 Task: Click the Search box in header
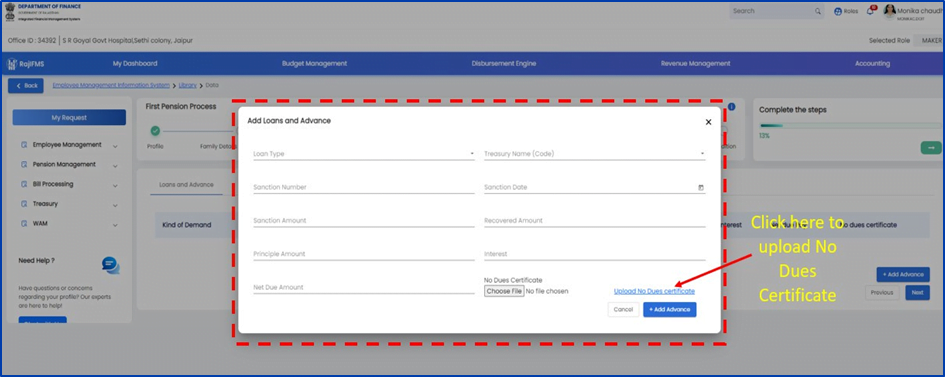(x=776, y=11)
